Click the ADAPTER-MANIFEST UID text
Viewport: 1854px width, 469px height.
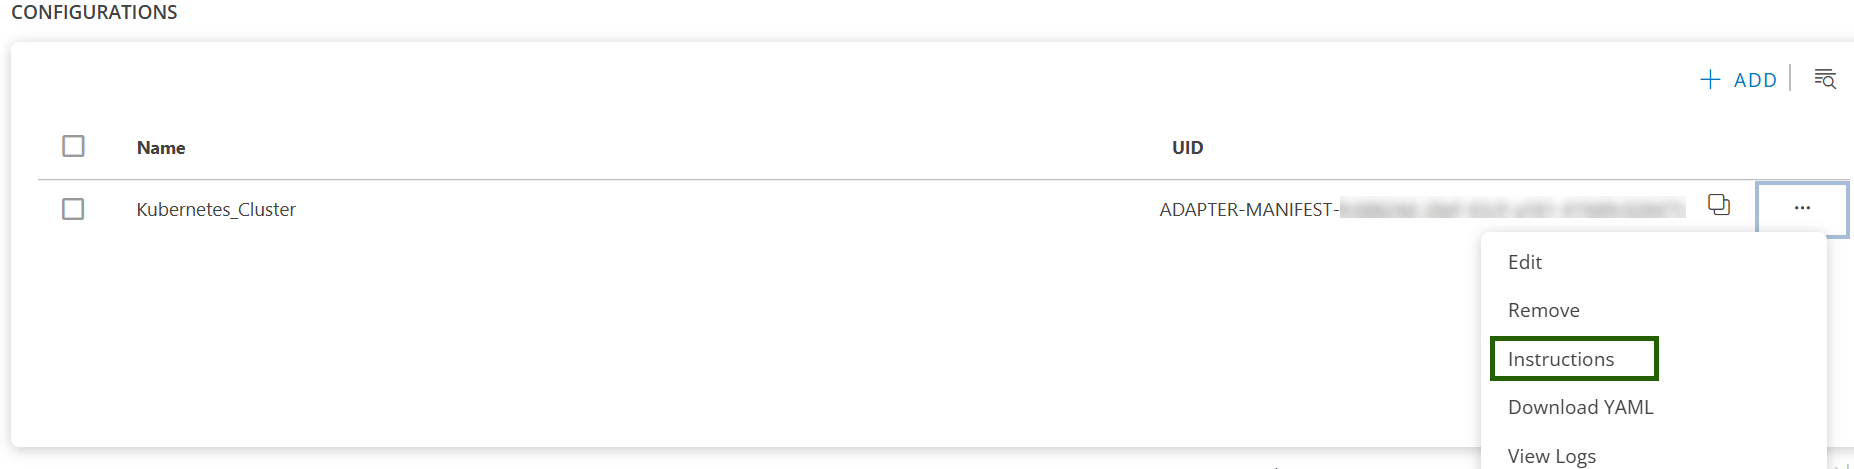tap(1248, 209)
